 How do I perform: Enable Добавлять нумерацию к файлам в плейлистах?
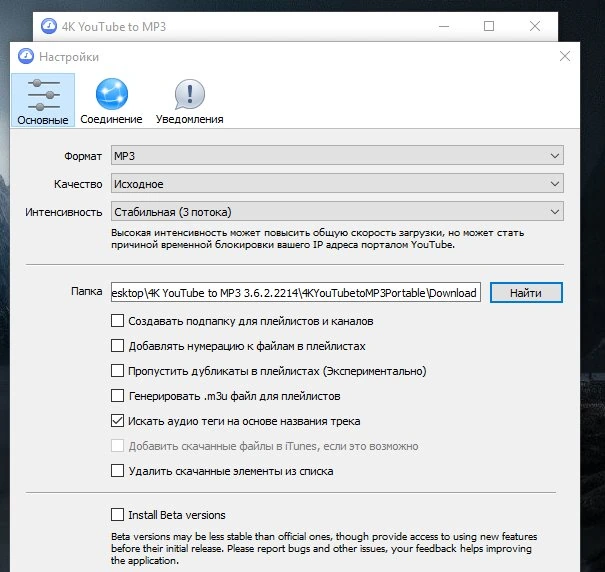point(117,346)
